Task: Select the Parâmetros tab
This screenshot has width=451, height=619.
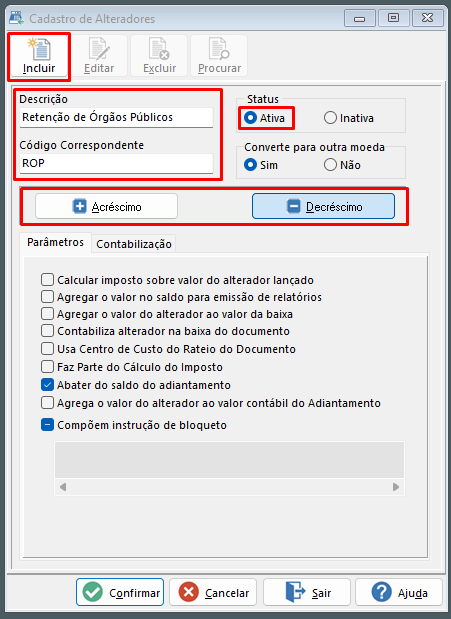Action: (55, 242)
